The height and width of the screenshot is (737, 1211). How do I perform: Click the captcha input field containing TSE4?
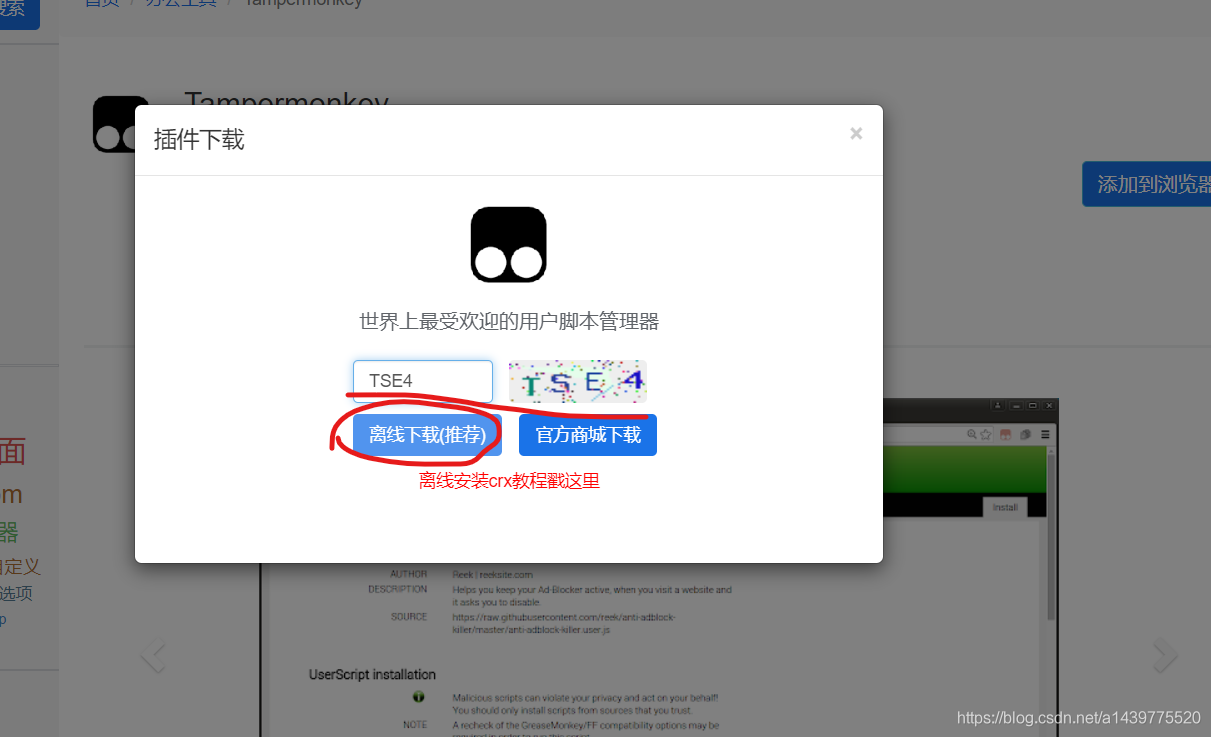(x=423, y=381)
